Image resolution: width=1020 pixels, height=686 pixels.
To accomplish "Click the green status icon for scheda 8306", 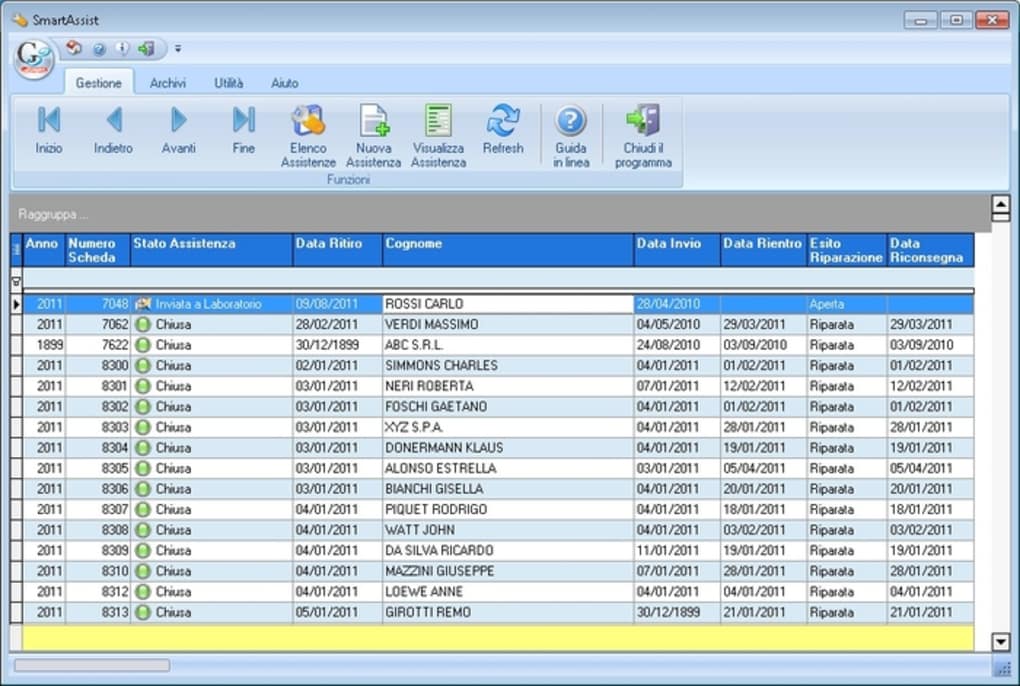I will (x=143, y=489).
